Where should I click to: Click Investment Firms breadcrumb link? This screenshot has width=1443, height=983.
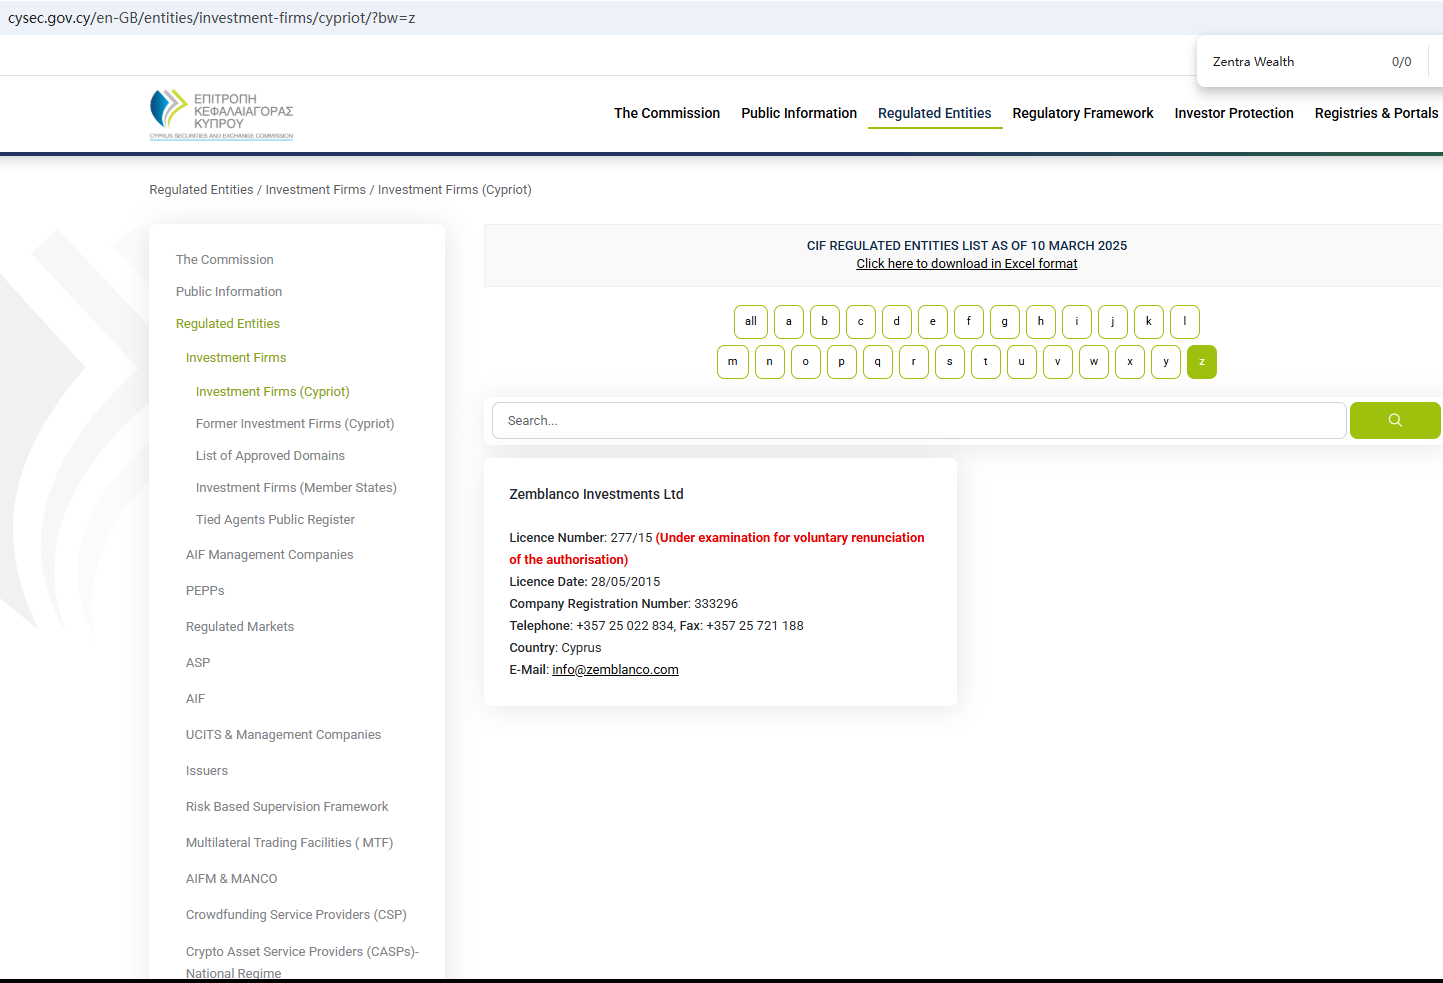point(315,190)
